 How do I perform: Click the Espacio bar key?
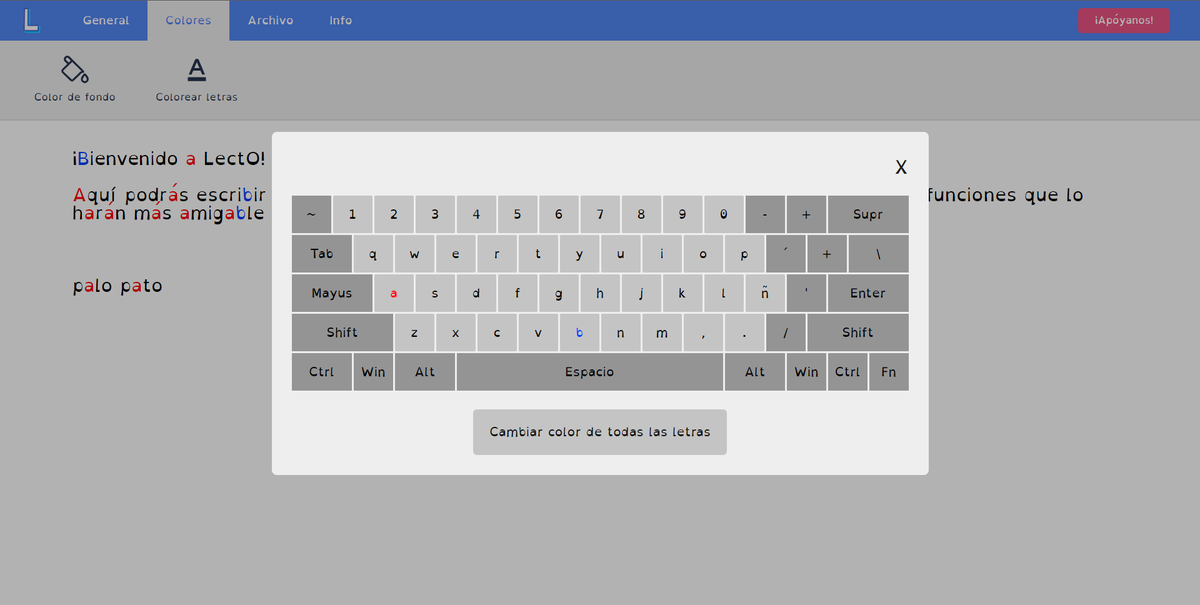(590, 372)
